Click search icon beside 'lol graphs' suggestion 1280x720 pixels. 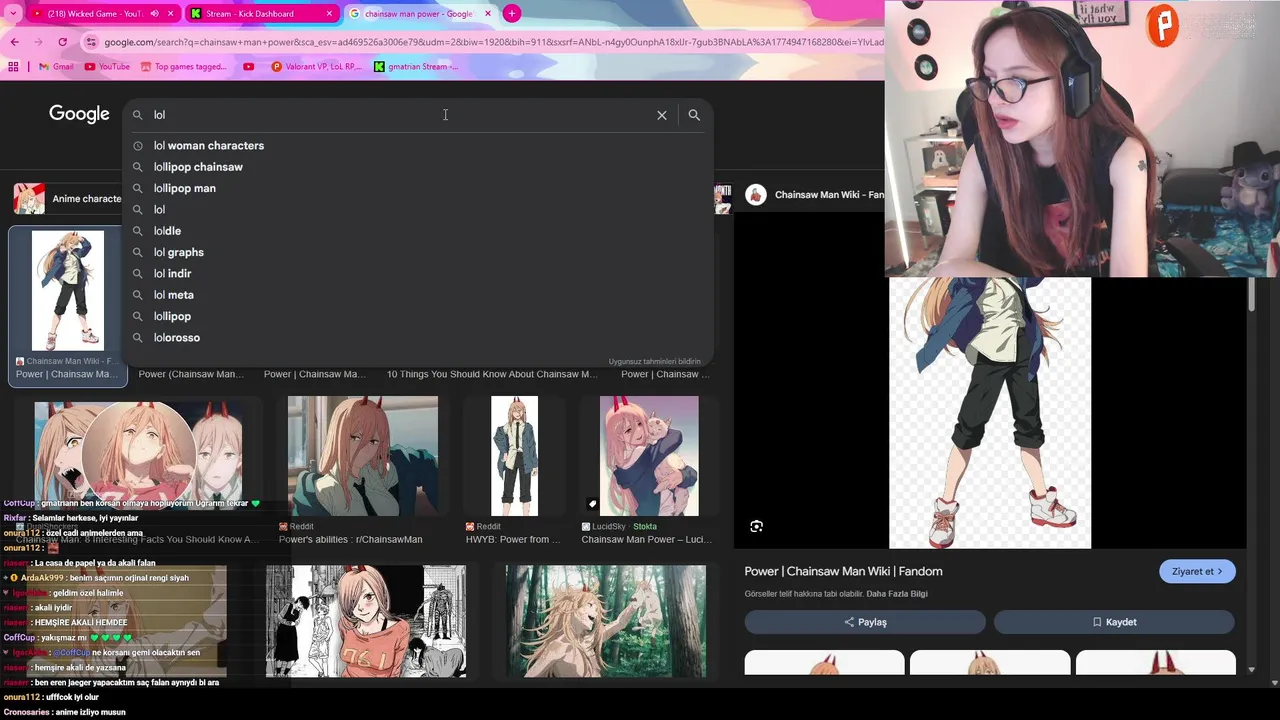click(x=138, y=252)
